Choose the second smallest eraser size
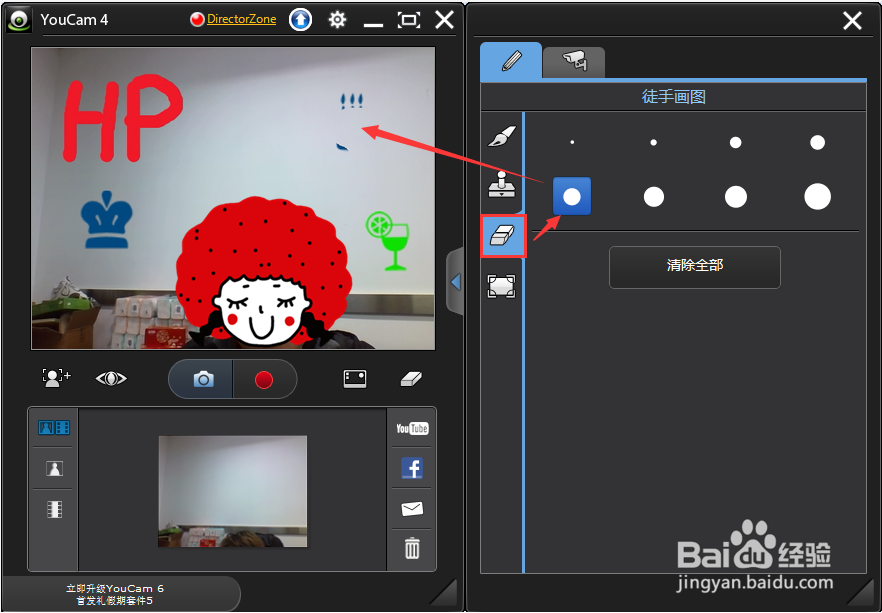 654,142
